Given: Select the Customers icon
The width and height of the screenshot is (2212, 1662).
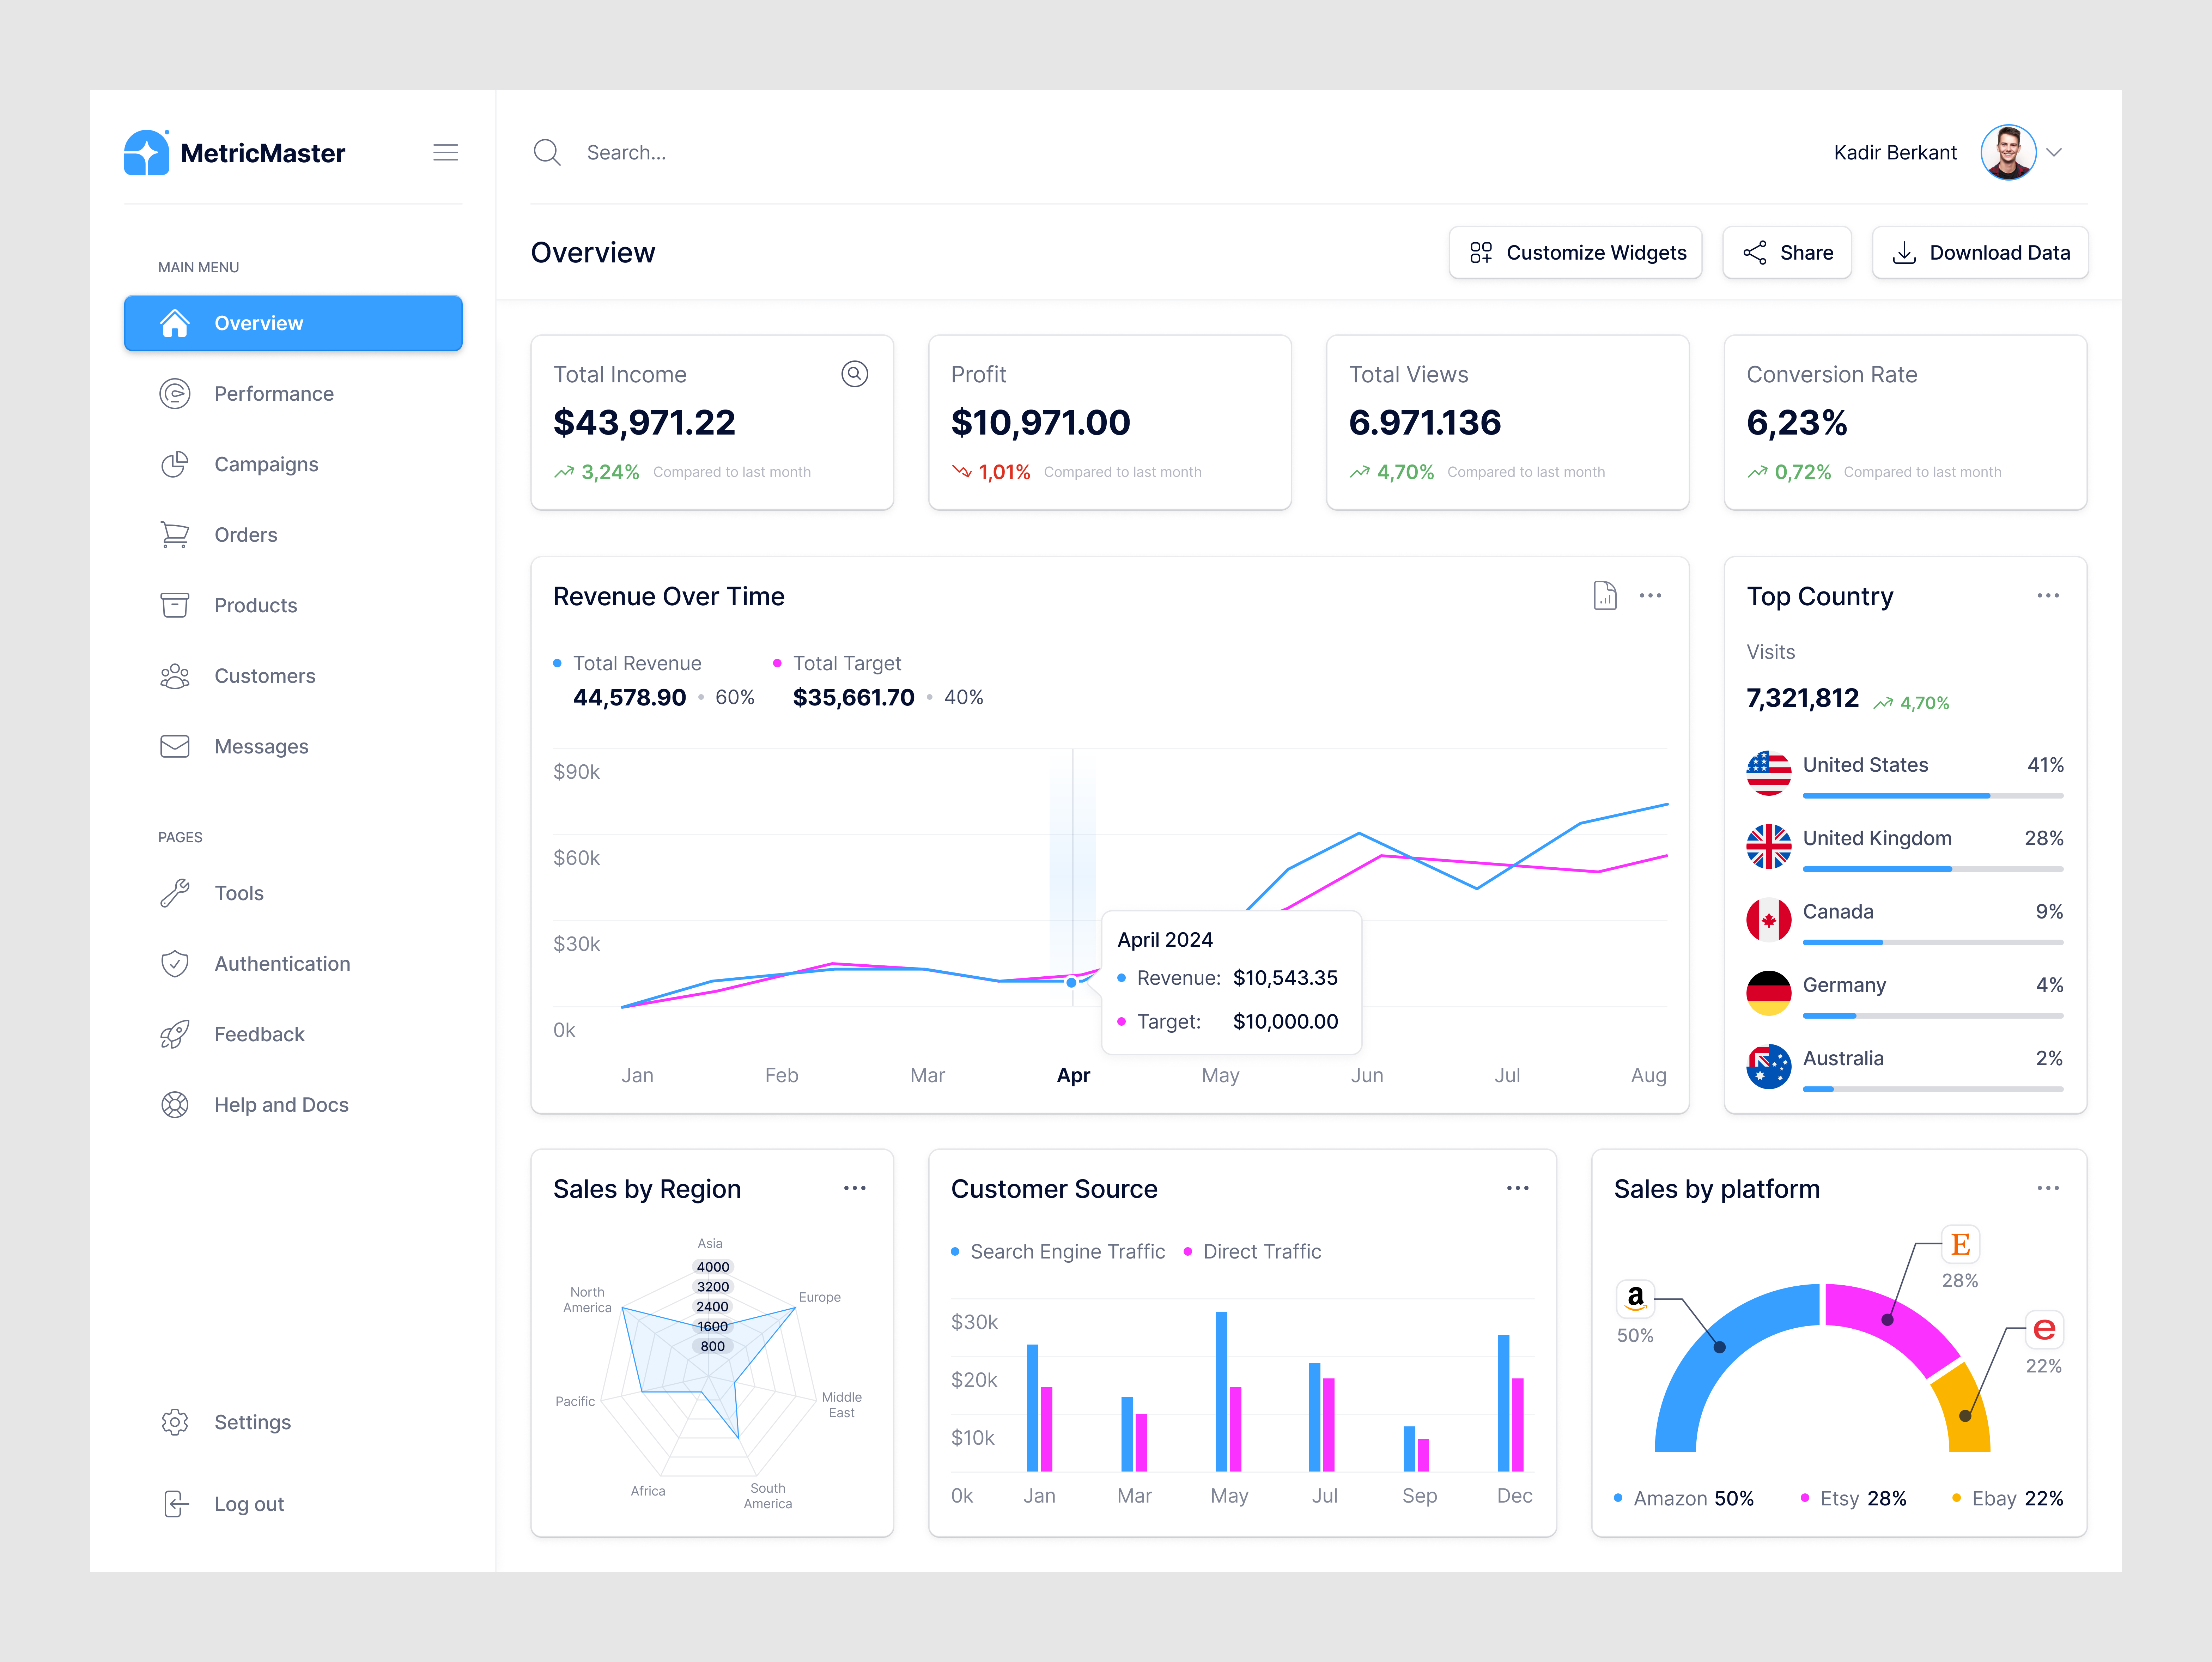Looking at the screenshot, I should coord(175,676).
